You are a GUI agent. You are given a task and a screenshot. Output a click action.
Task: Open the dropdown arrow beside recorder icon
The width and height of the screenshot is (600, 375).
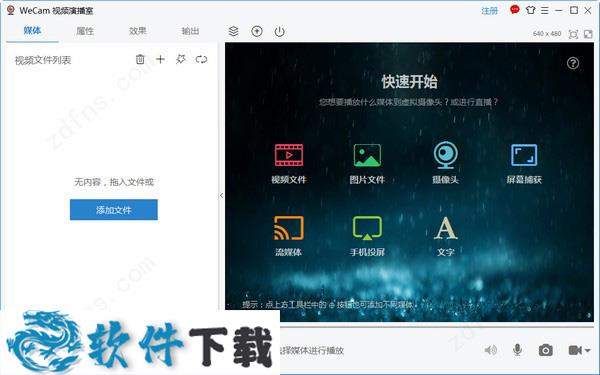click(587, 350)
